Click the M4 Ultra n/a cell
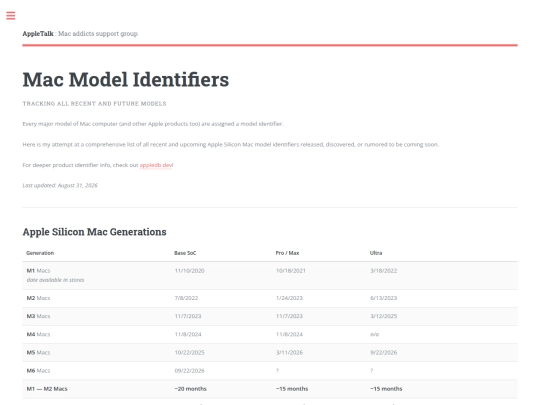Screen dimensions: 540x405 coord(374,334)
